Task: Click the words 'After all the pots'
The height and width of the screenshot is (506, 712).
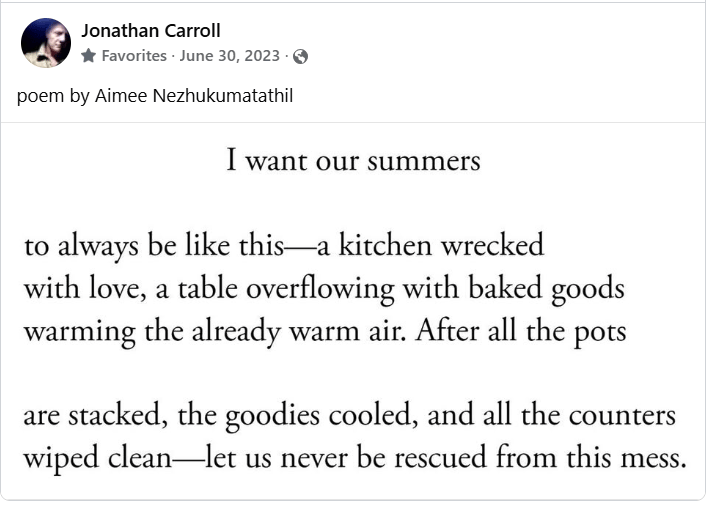Action: click(521, 331)
